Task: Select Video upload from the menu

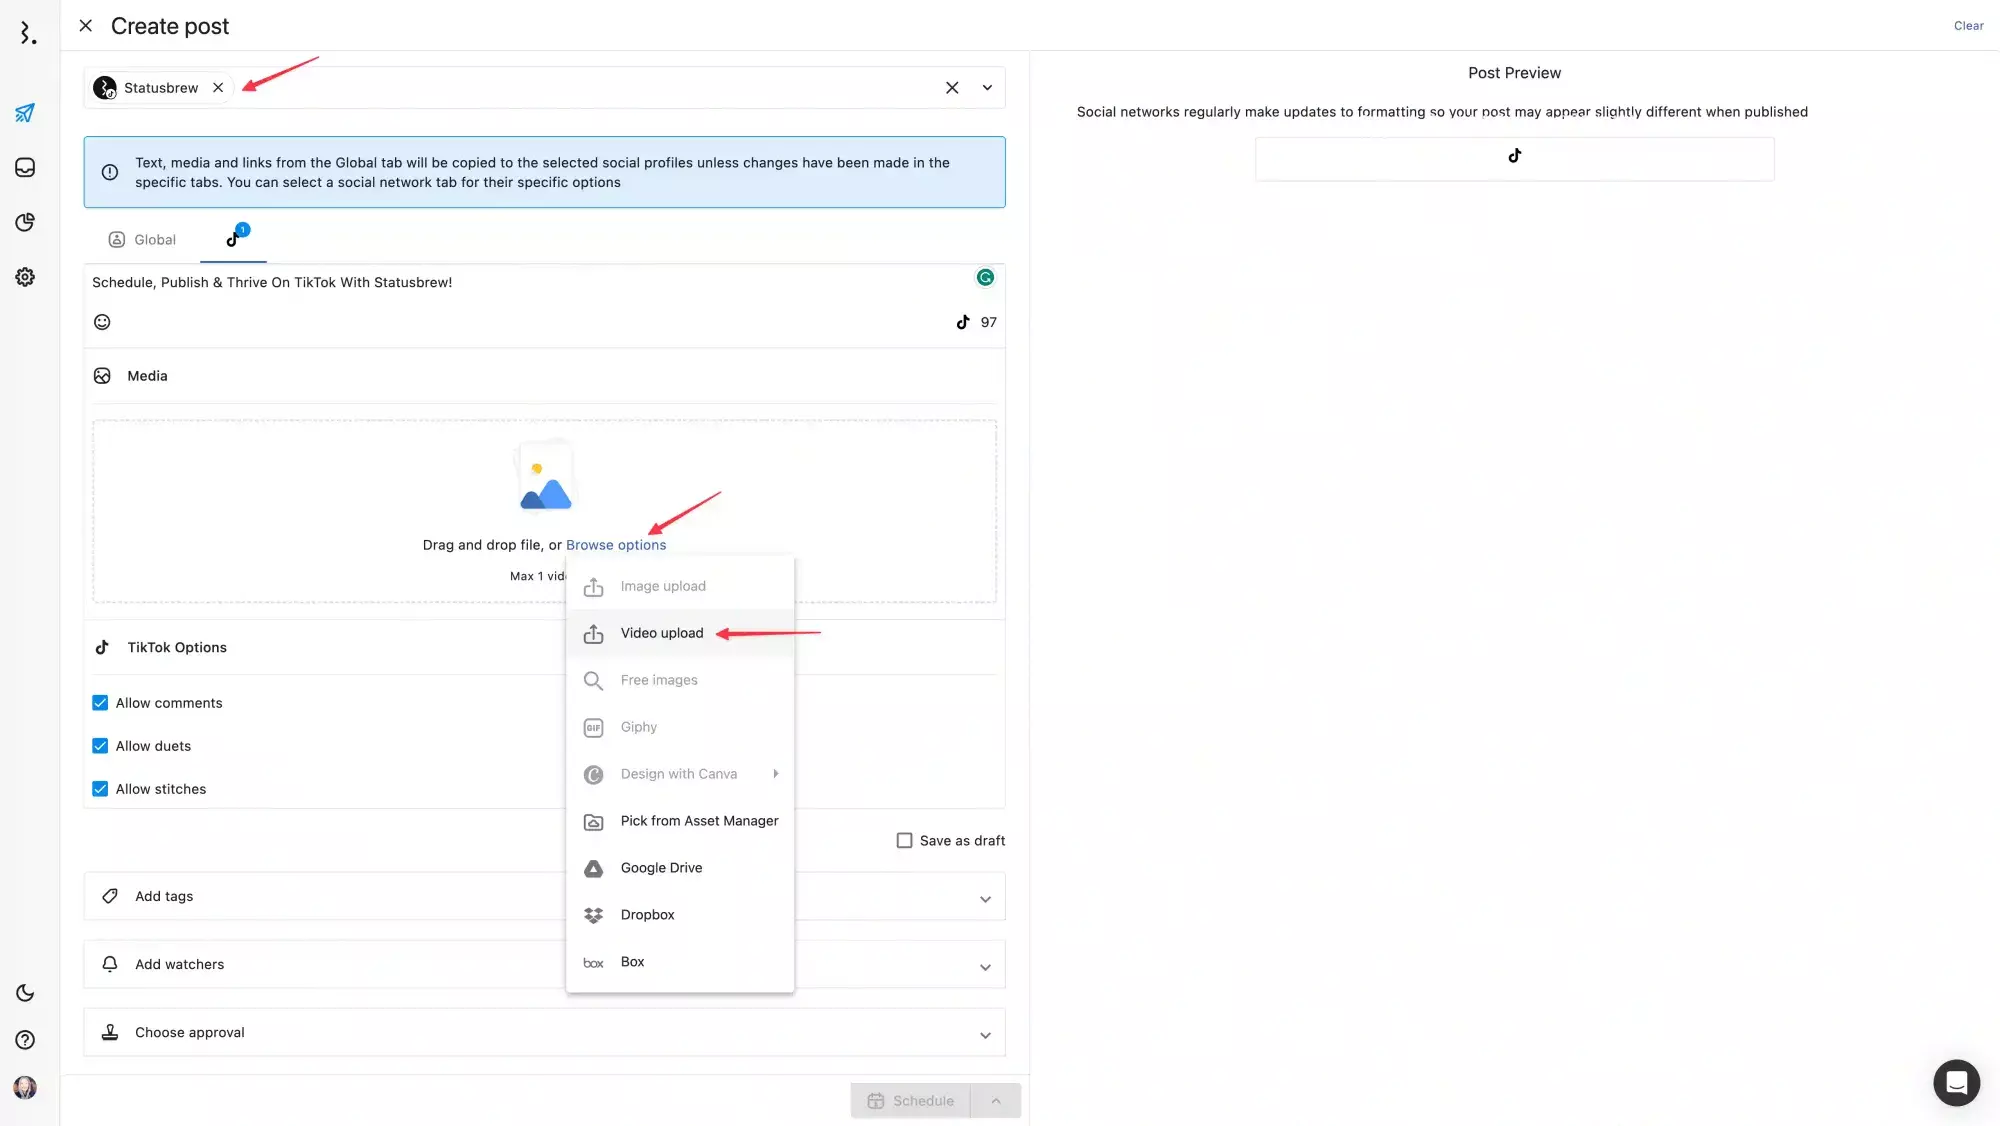Action: [661, 633]
